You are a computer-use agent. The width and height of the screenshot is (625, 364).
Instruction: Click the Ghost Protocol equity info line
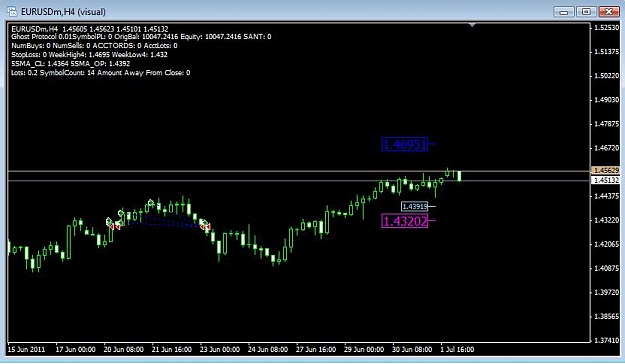coord(141,37)
